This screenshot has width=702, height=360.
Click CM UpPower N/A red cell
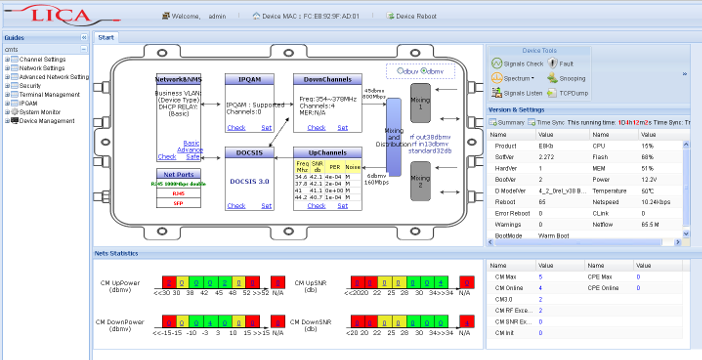pyautogui.click(x=278, y=283)
